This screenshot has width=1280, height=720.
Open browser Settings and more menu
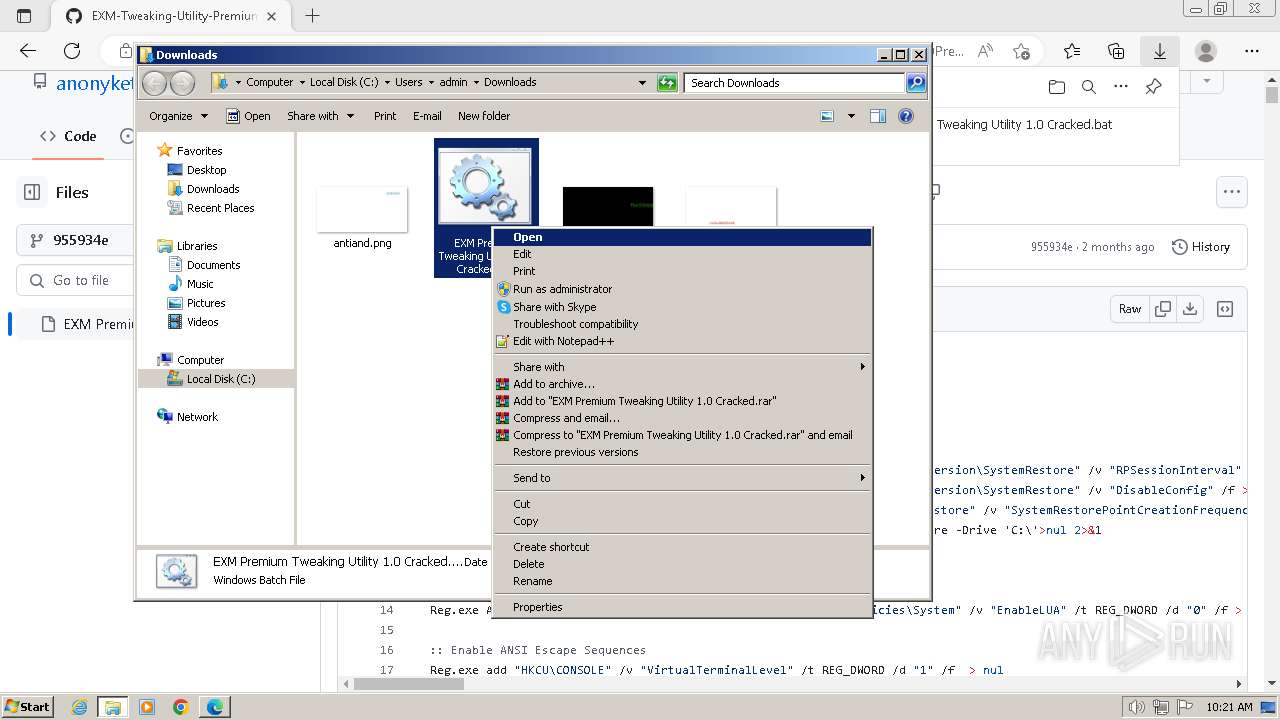1252,51
